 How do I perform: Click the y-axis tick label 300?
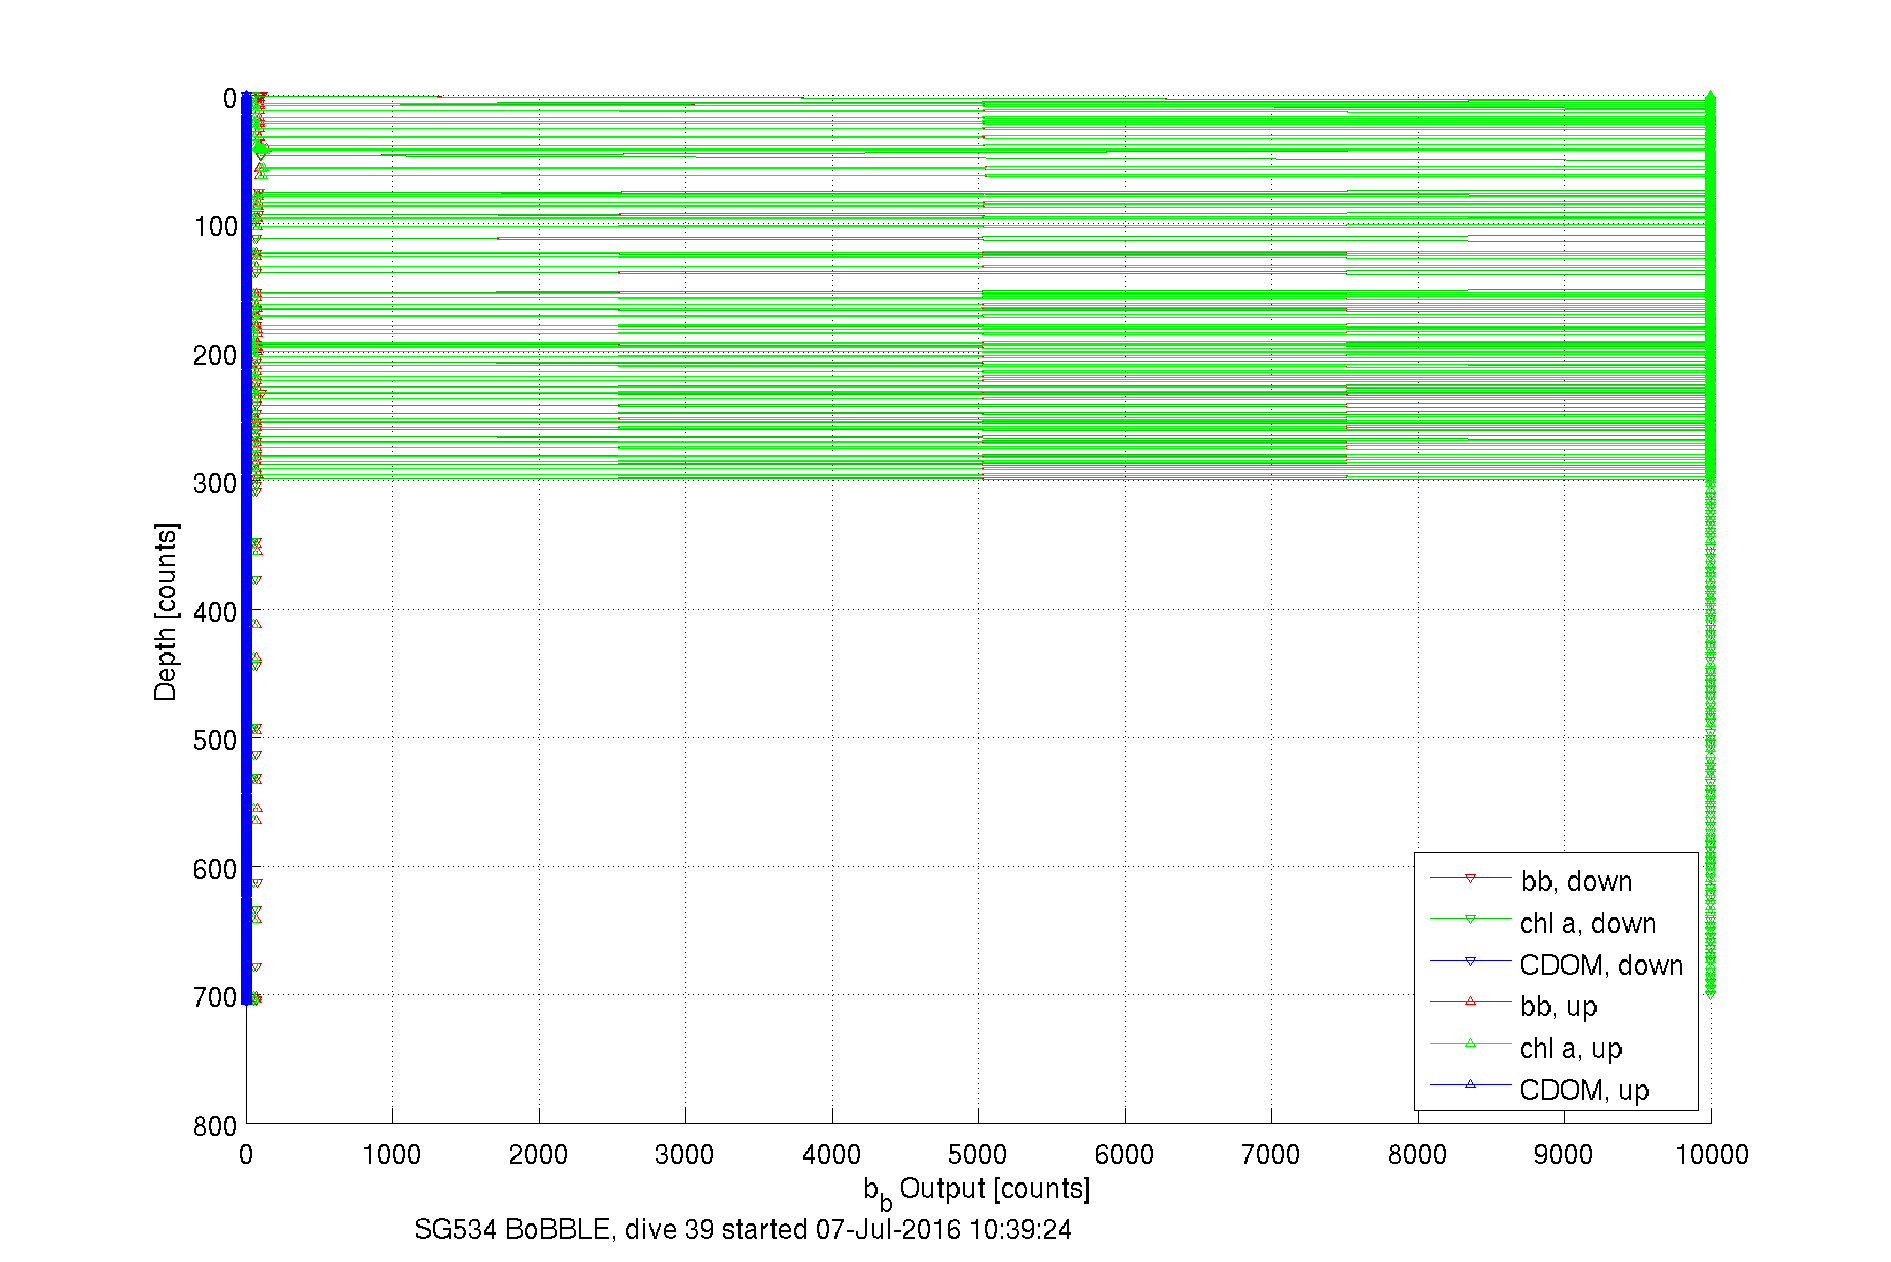(216, 483)
